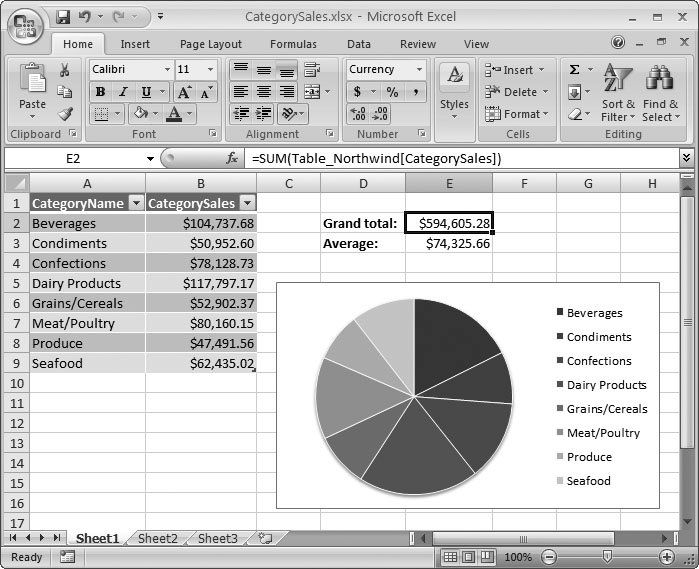This screenshot has height=569, width=699.
Task: Add a new worksheet tab
Action: click(265, 538)
